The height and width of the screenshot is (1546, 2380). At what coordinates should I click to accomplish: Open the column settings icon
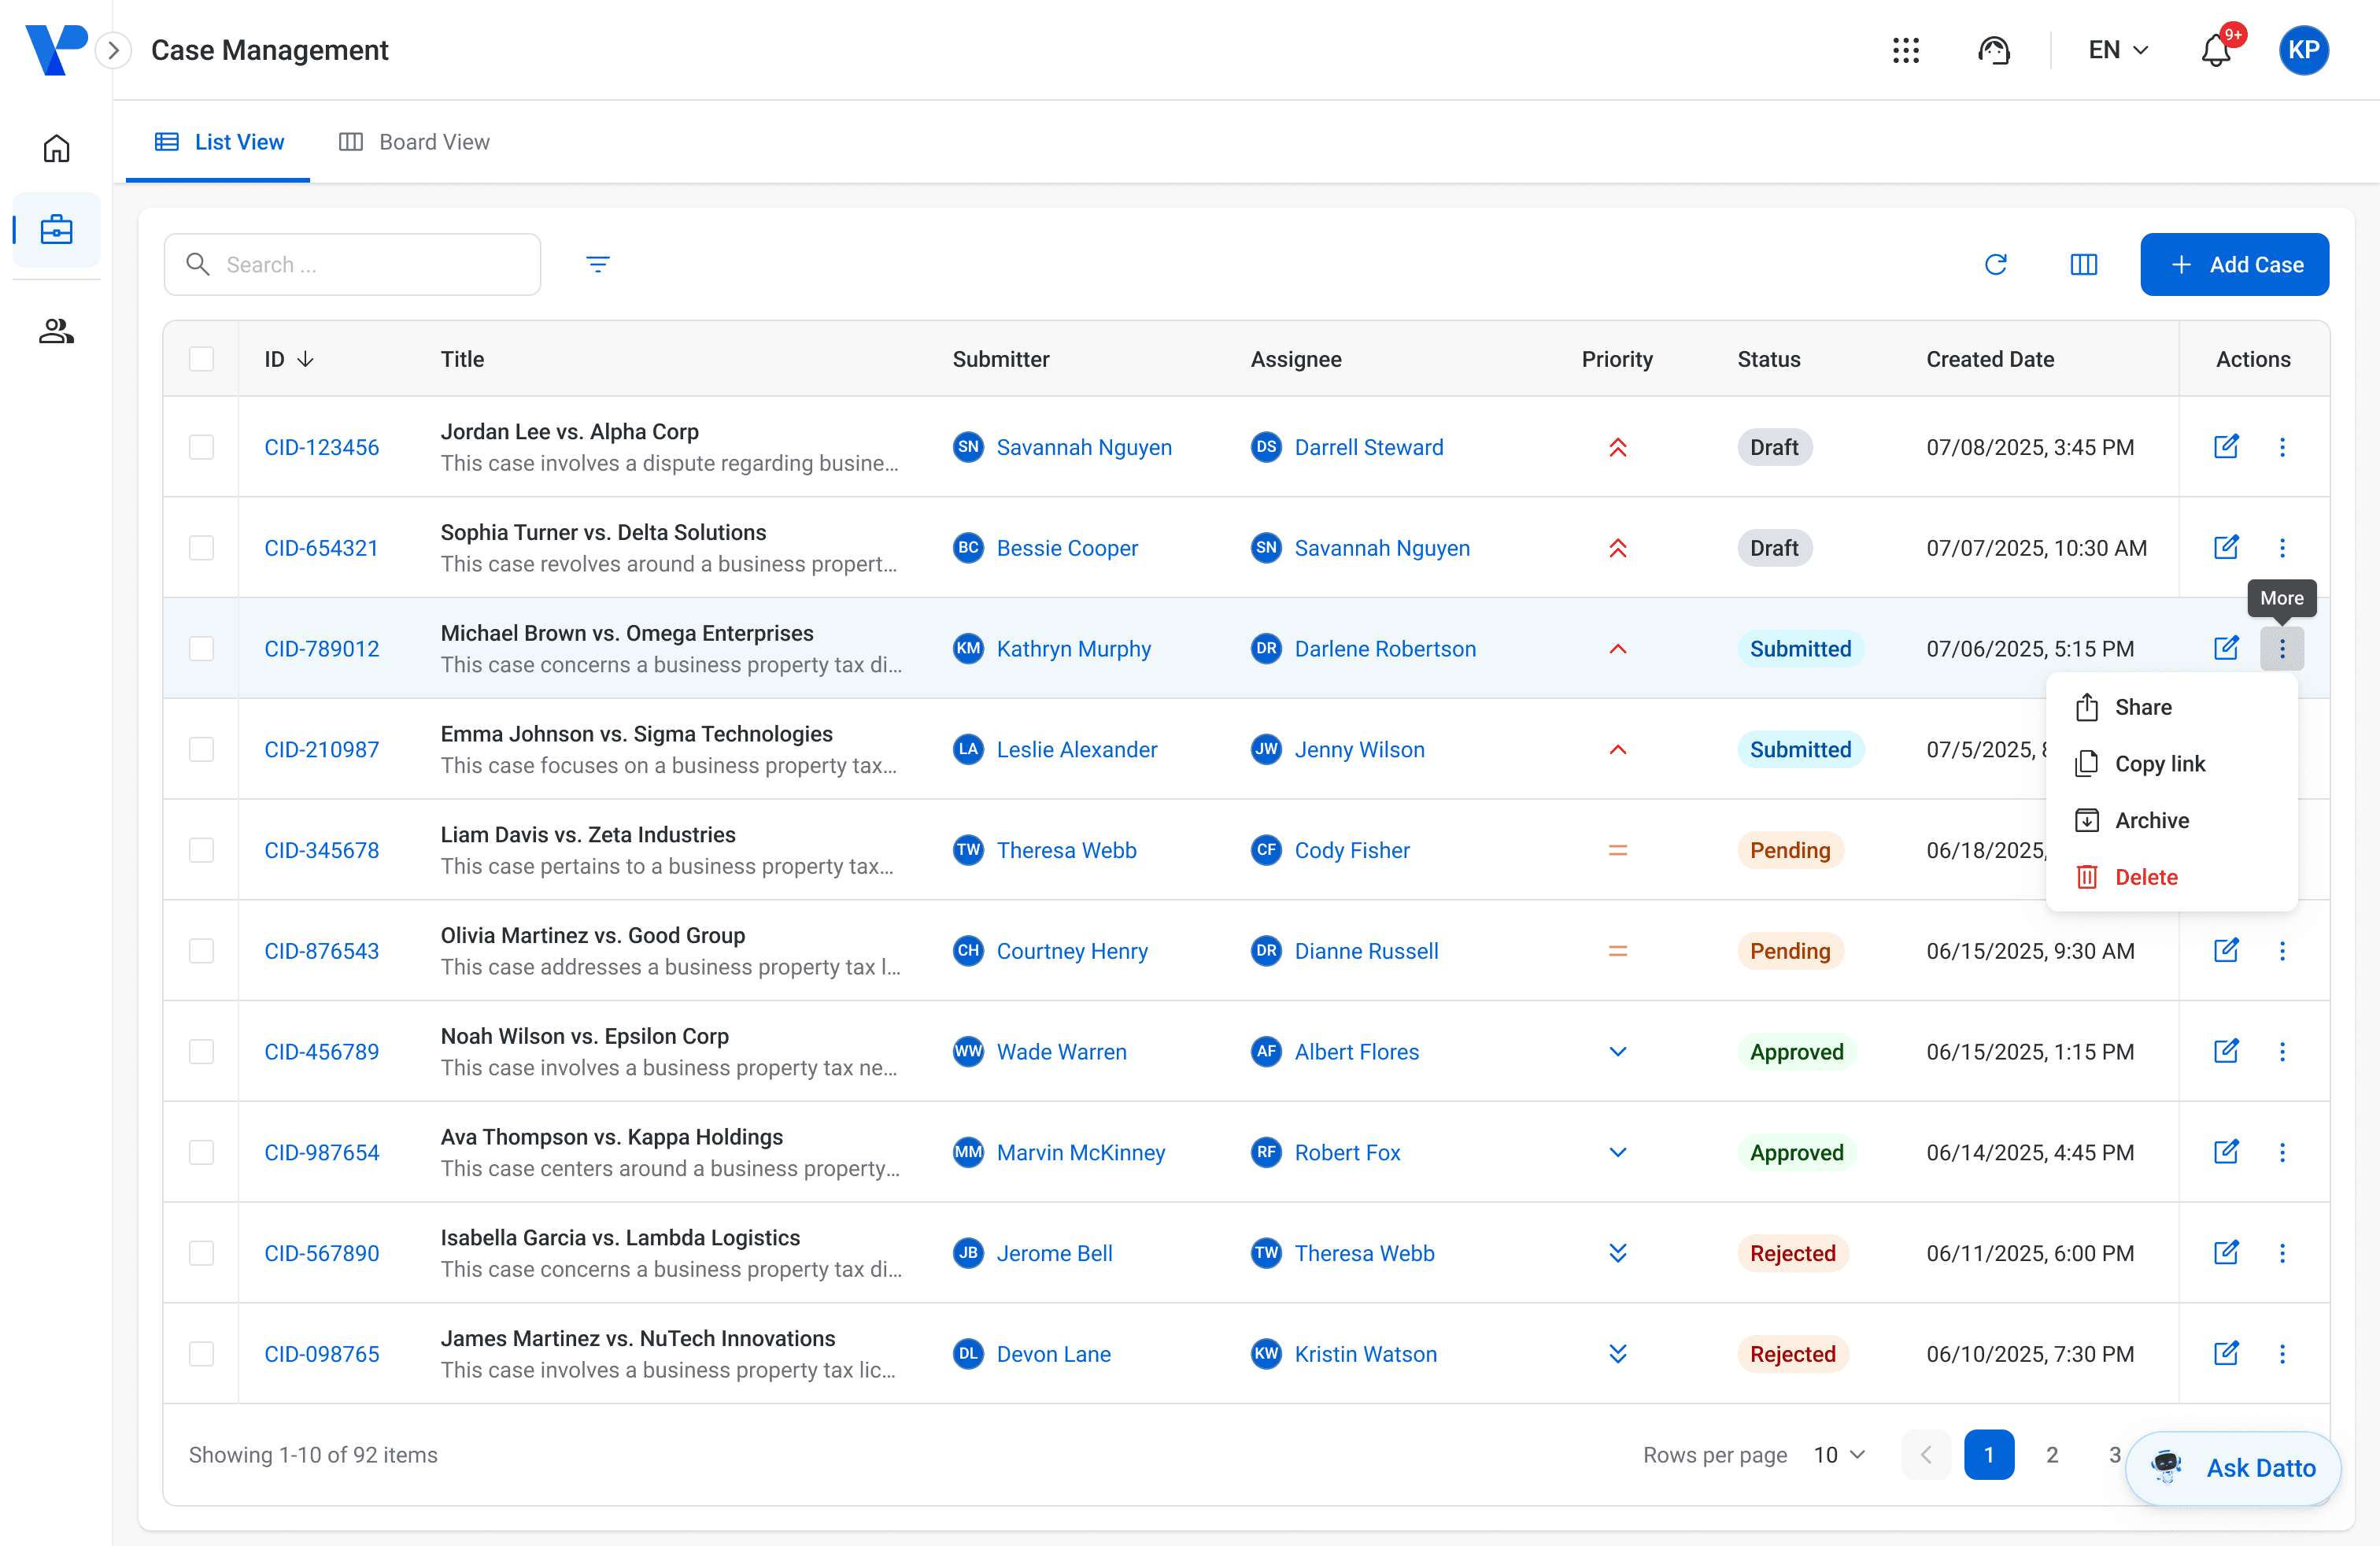point(2083,264)
